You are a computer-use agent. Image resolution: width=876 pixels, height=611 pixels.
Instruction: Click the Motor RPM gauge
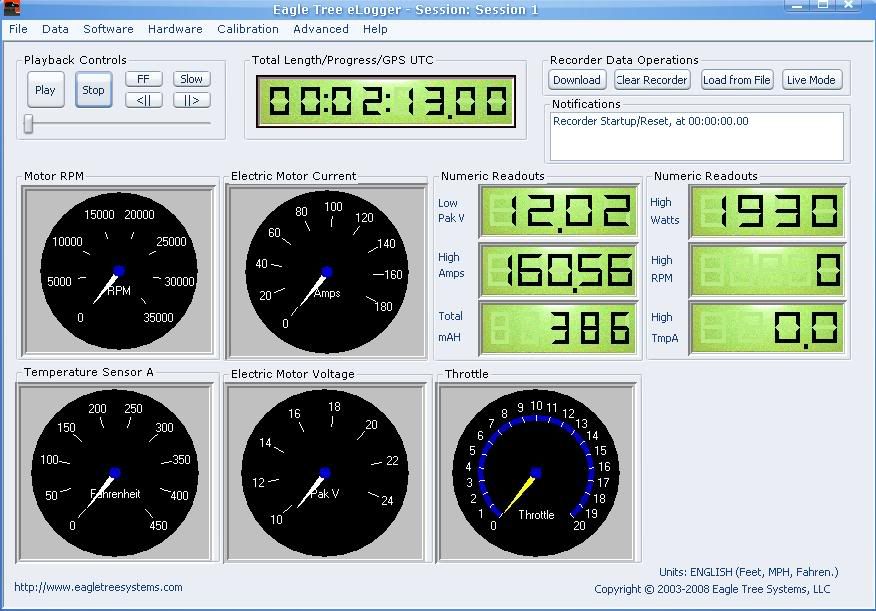pyautogui.click(x=119, y=271)
